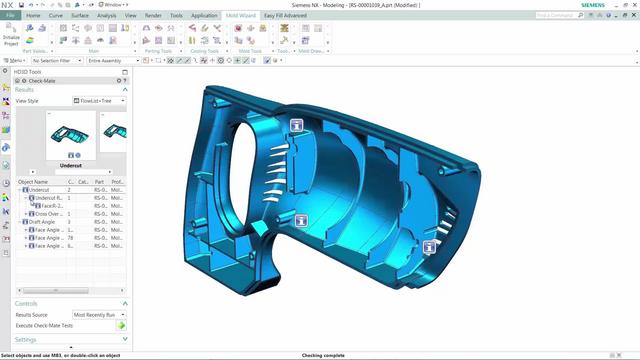The height and width of the screenshot is (360, 640).
Task: Click the help icon near Find a Command
Action: [x=609, y=15]
